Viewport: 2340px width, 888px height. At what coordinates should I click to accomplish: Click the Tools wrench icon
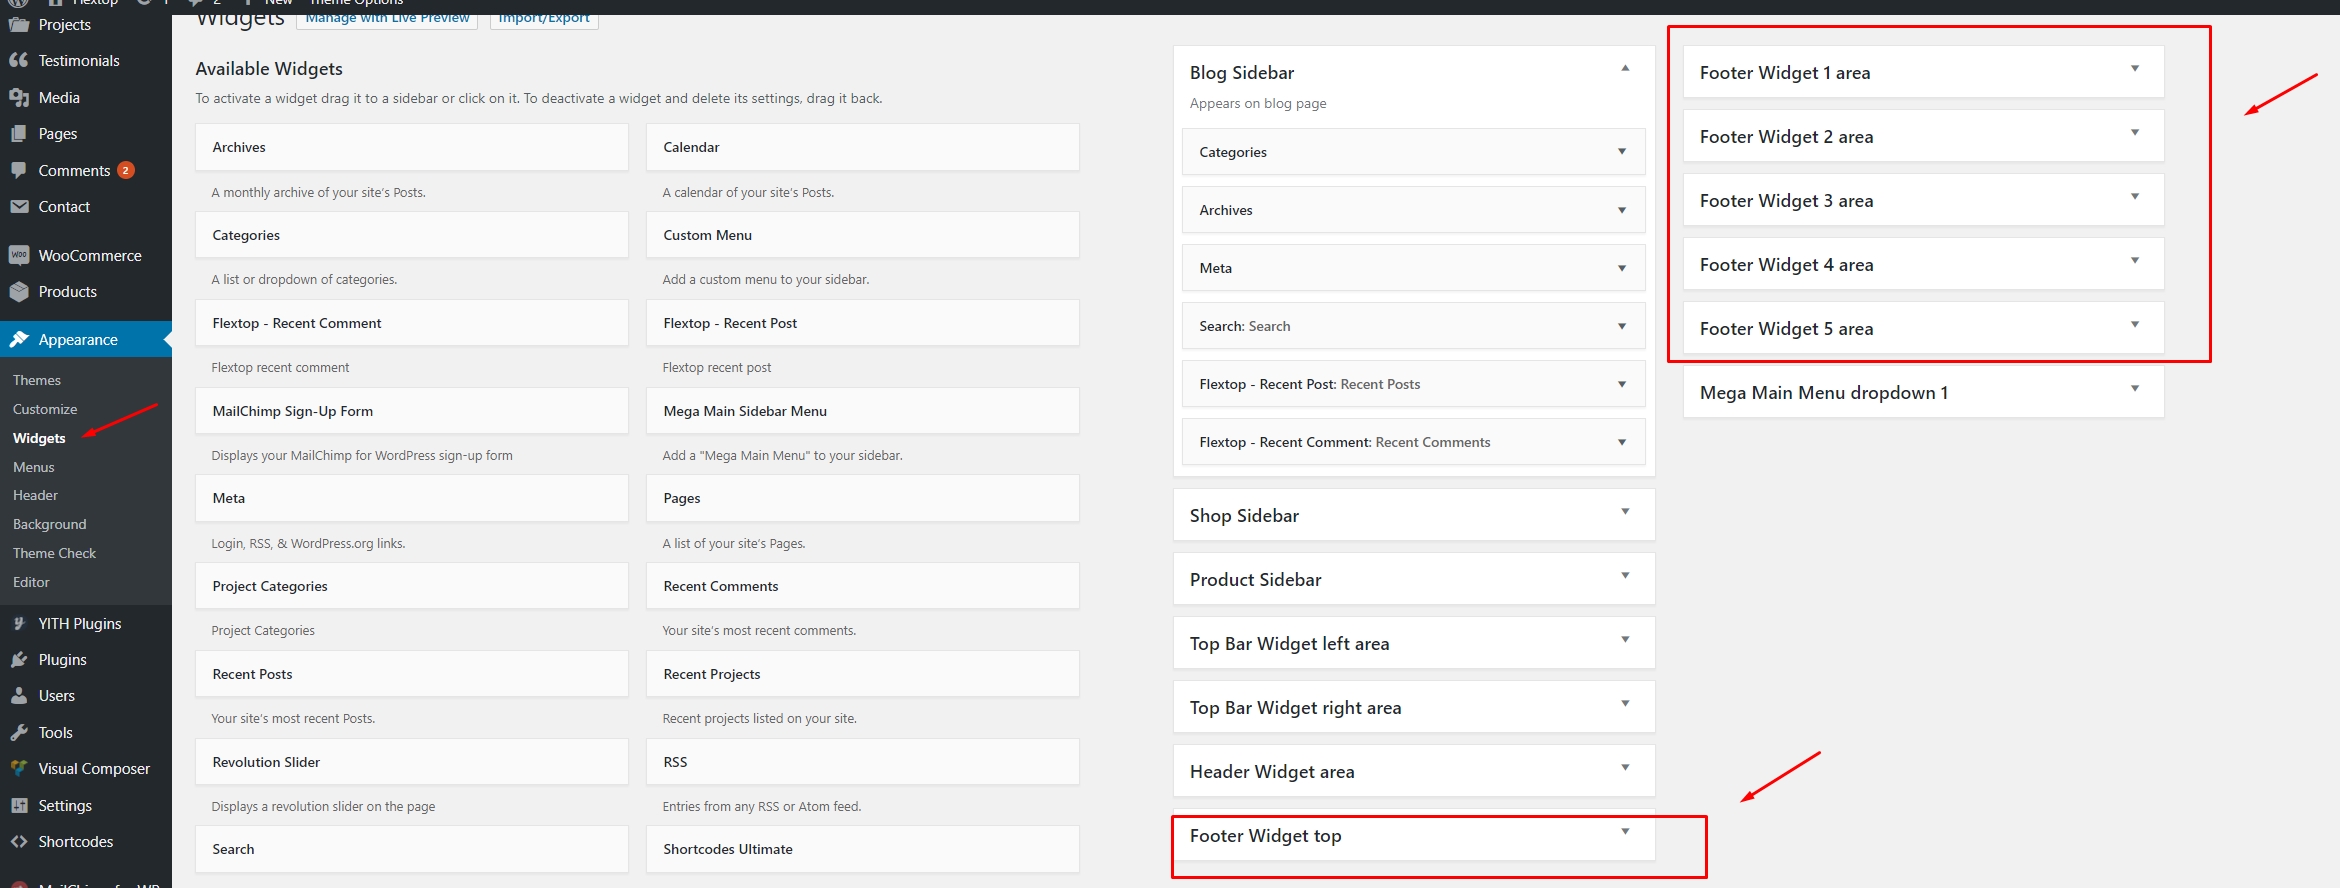[x=19, y=733]
